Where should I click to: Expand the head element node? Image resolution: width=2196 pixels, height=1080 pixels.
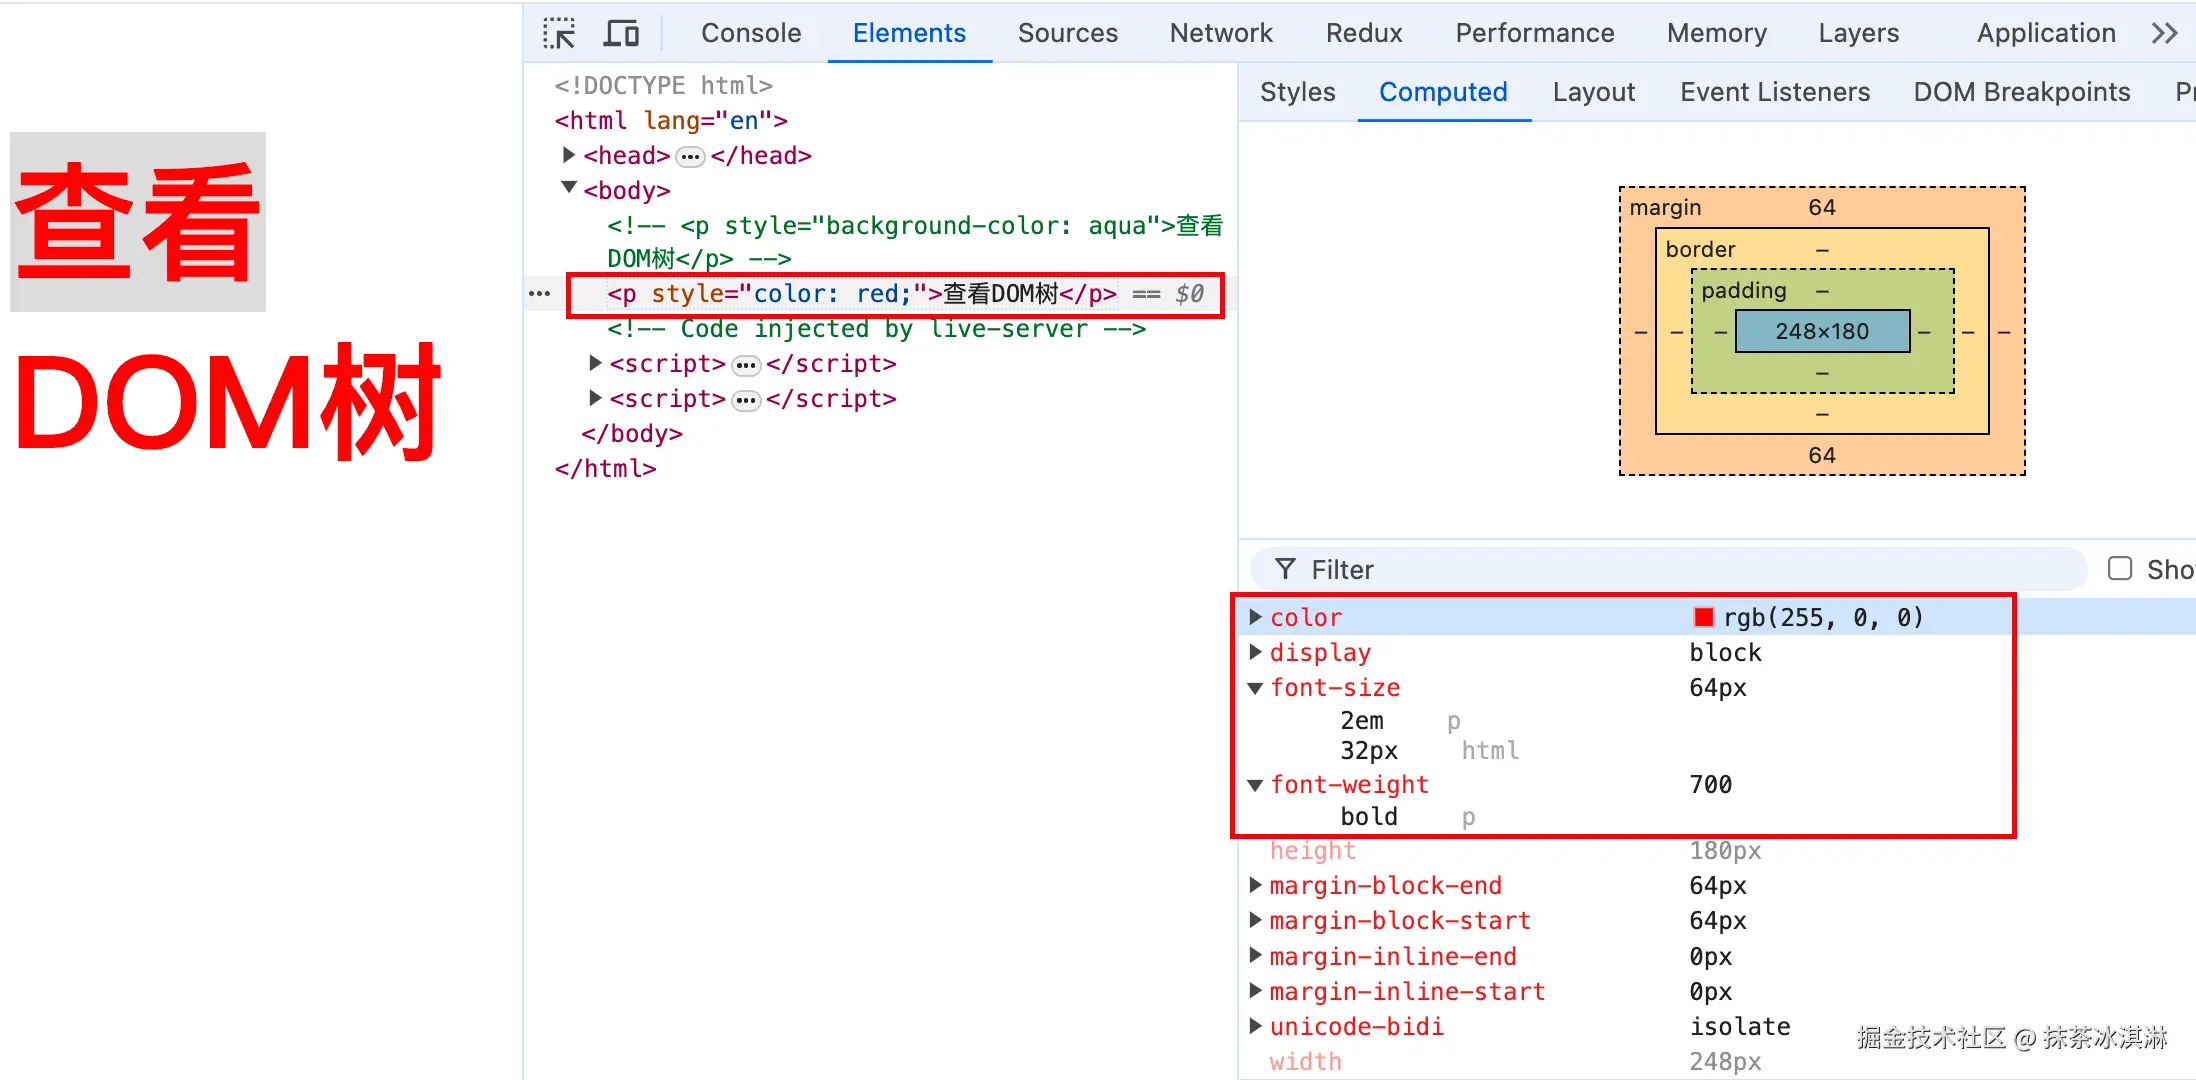pyautogui.click(x=568, y=155)
